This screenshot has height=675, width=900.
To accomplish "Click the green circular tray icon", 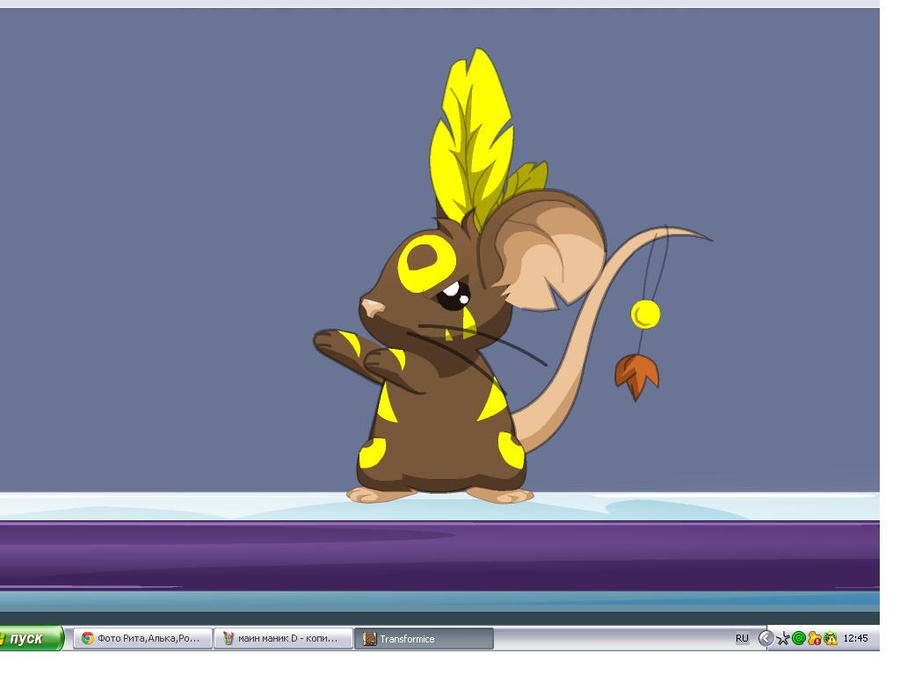I will point(798,638).
